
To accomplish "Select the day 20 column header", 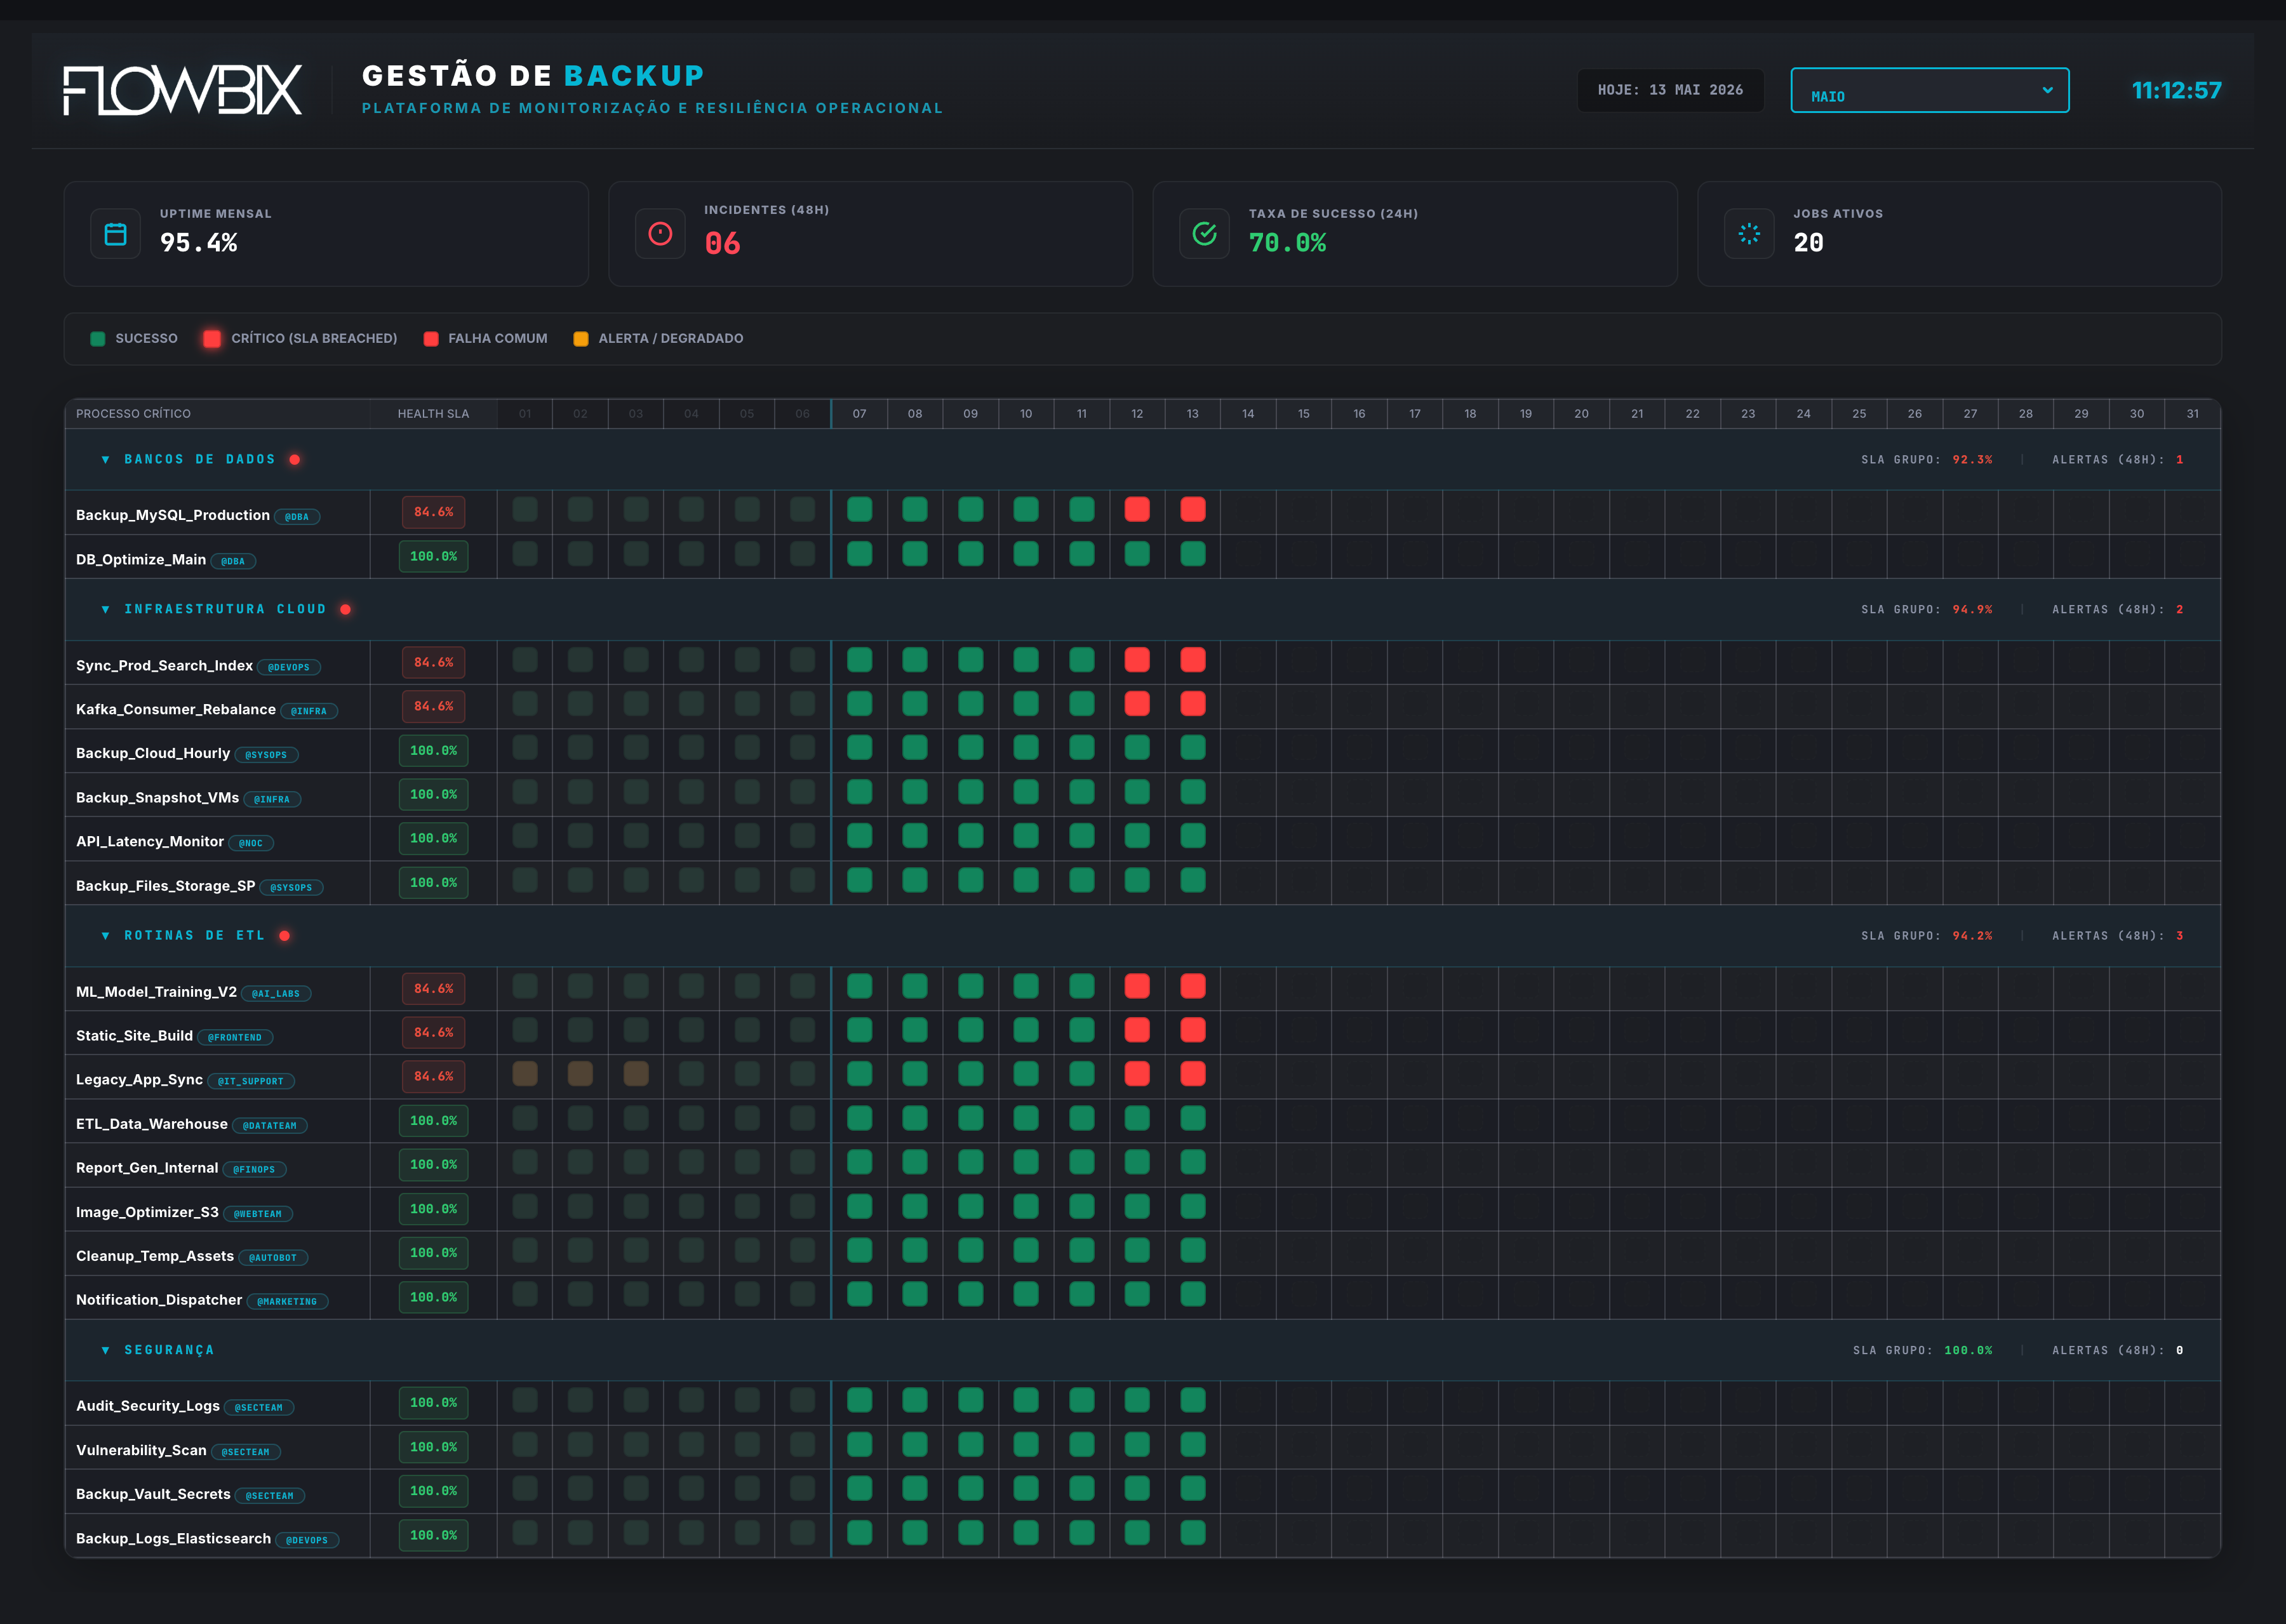I will click(1581, 414).
